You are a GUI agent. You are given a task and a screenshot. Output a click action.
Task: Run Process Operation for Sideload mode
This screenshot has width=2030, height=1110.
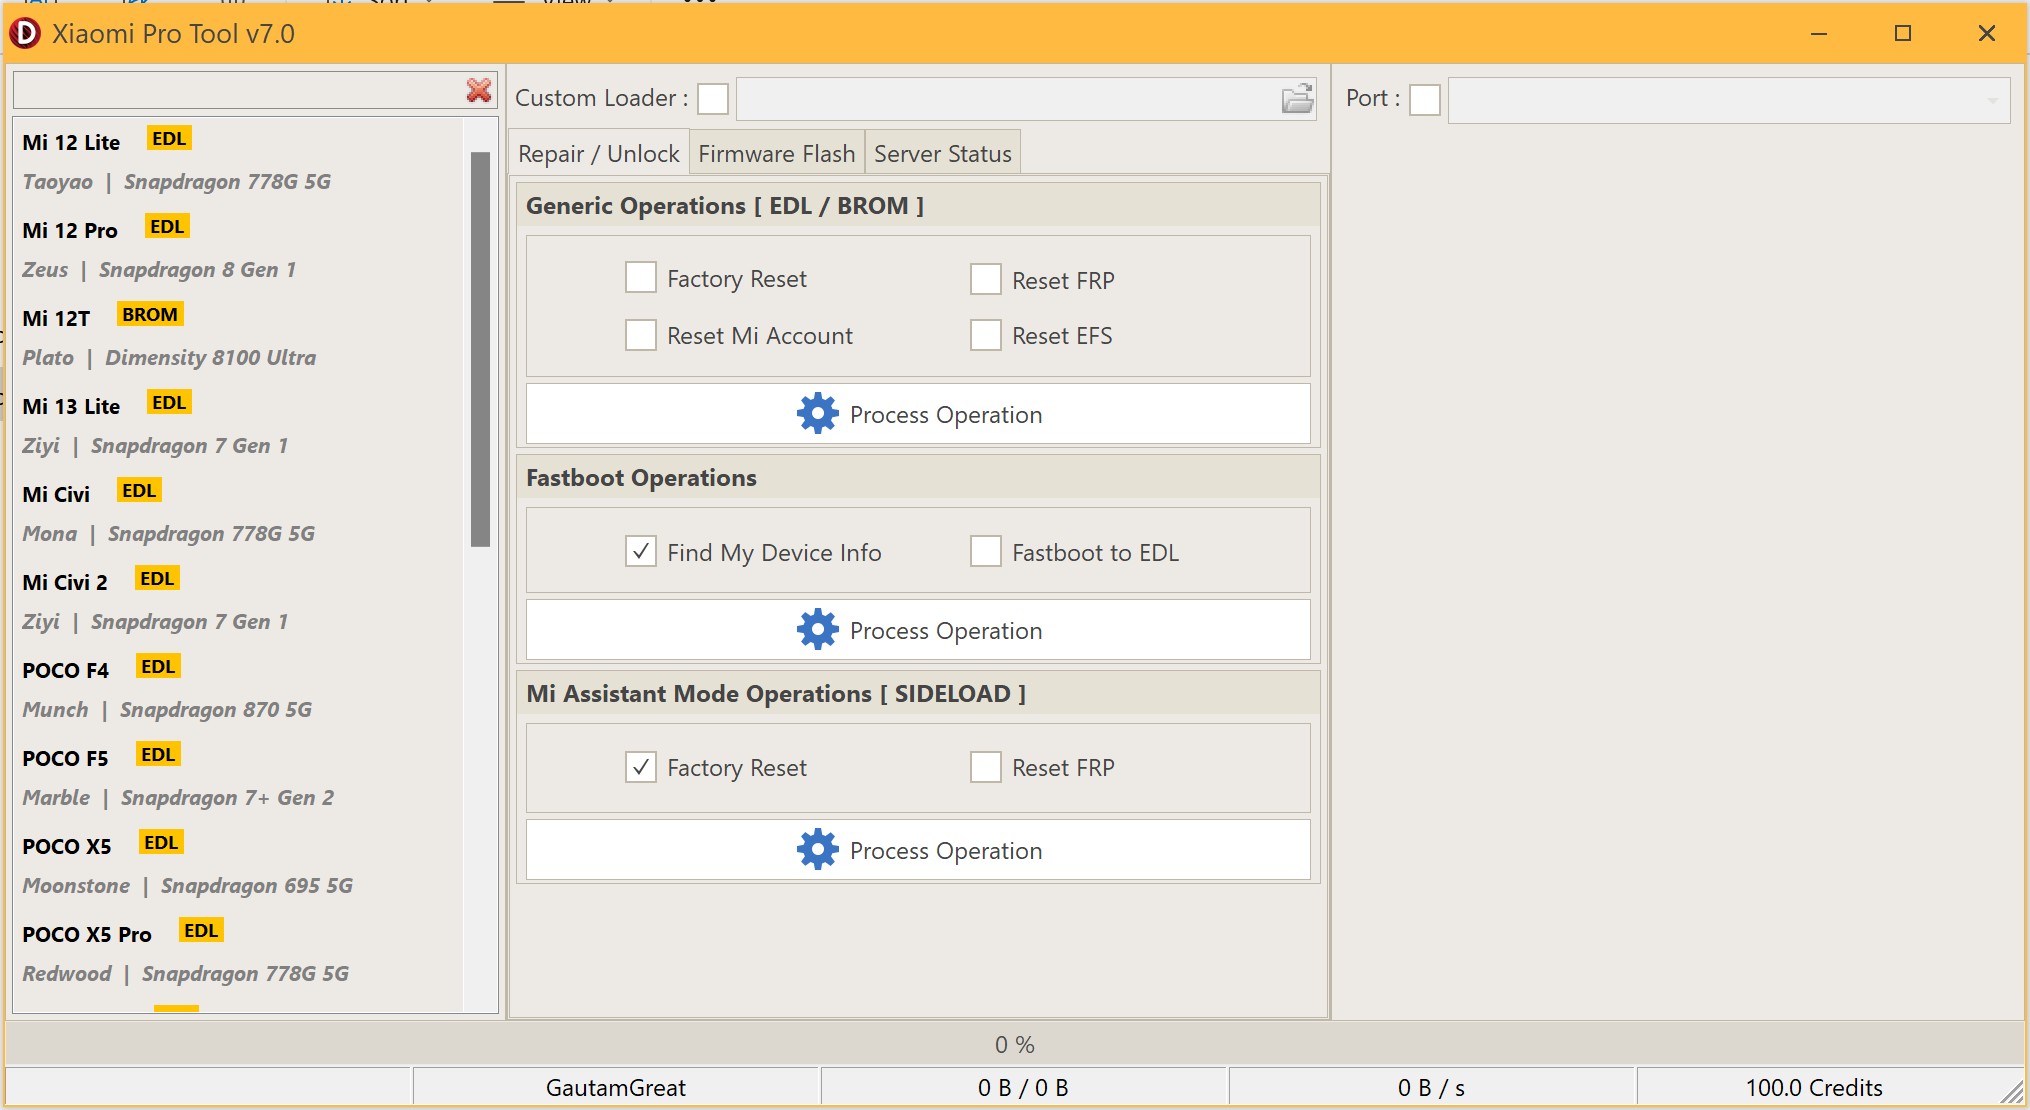918,850
